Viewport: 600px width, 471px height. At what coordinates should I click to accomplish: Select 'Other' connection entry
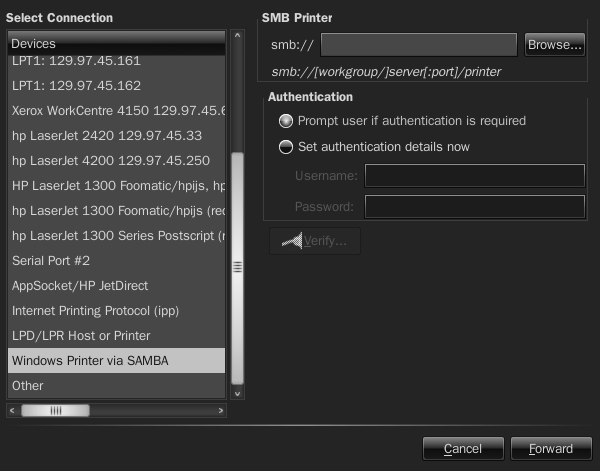[x=116, y=386]
